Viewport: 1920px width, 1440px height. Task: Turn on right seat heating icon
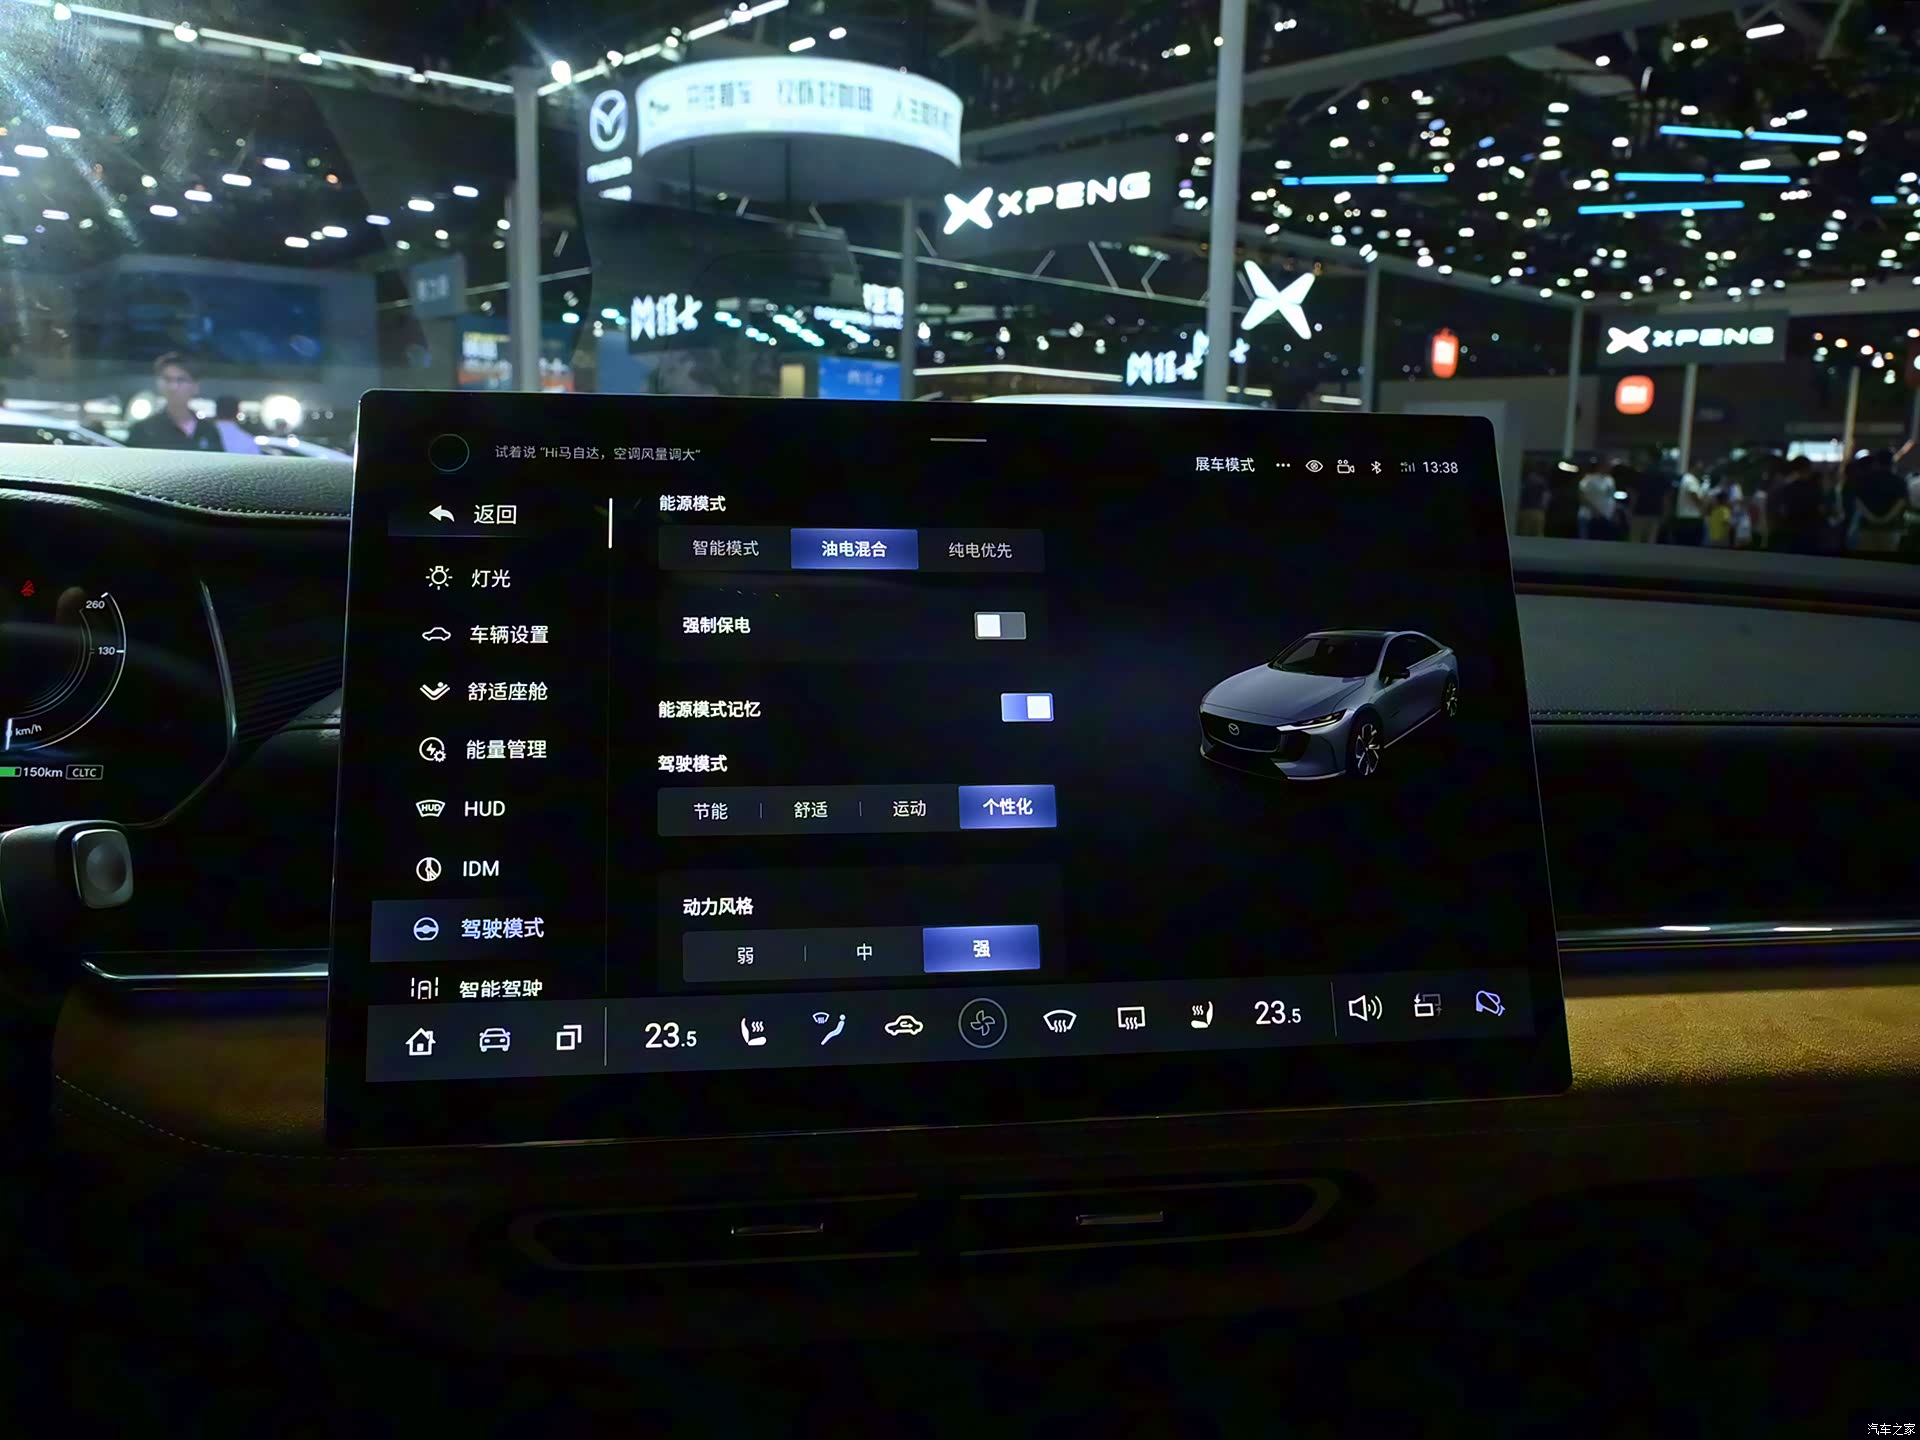pyautogui.click(x=1201, y=1016)
